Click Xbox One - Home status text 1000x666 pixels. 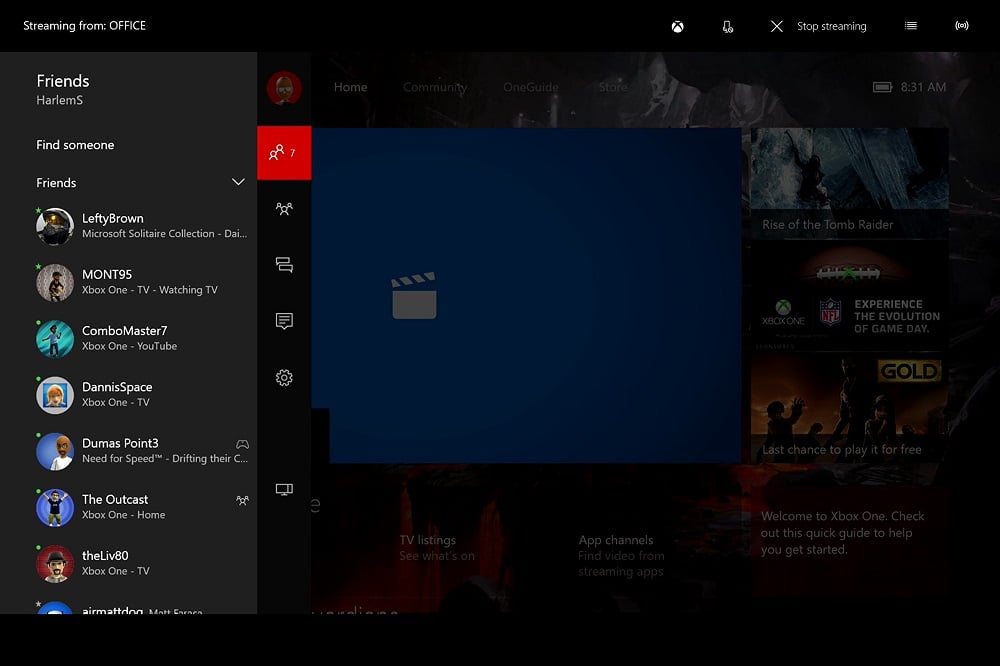point(123,514)
